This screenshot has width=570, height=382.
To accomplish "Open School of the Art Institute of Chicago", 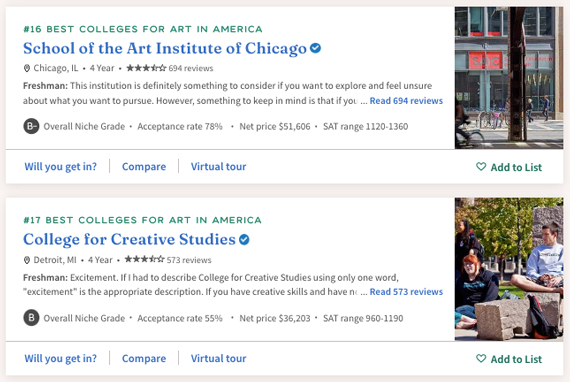I will click(x=165, y=48).
